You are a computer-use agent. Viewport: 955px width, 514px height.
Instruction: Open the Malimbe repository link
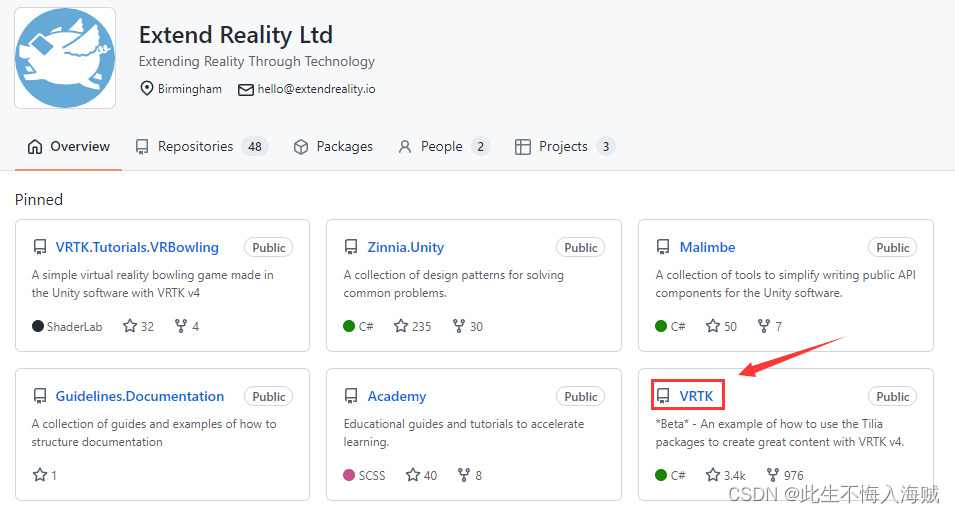(707, 247)
